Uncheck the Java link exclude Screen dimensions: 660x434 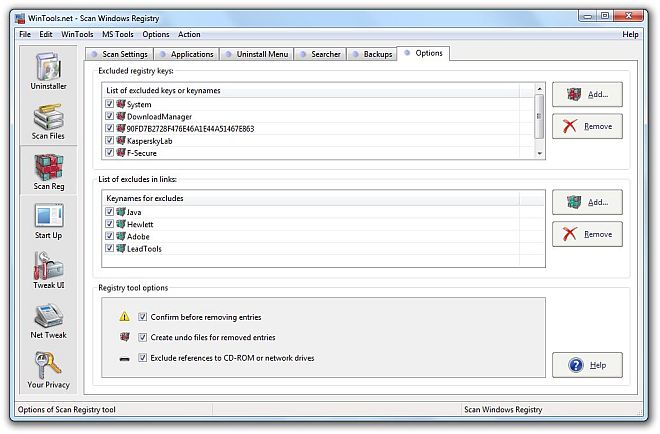pos(109,212)
